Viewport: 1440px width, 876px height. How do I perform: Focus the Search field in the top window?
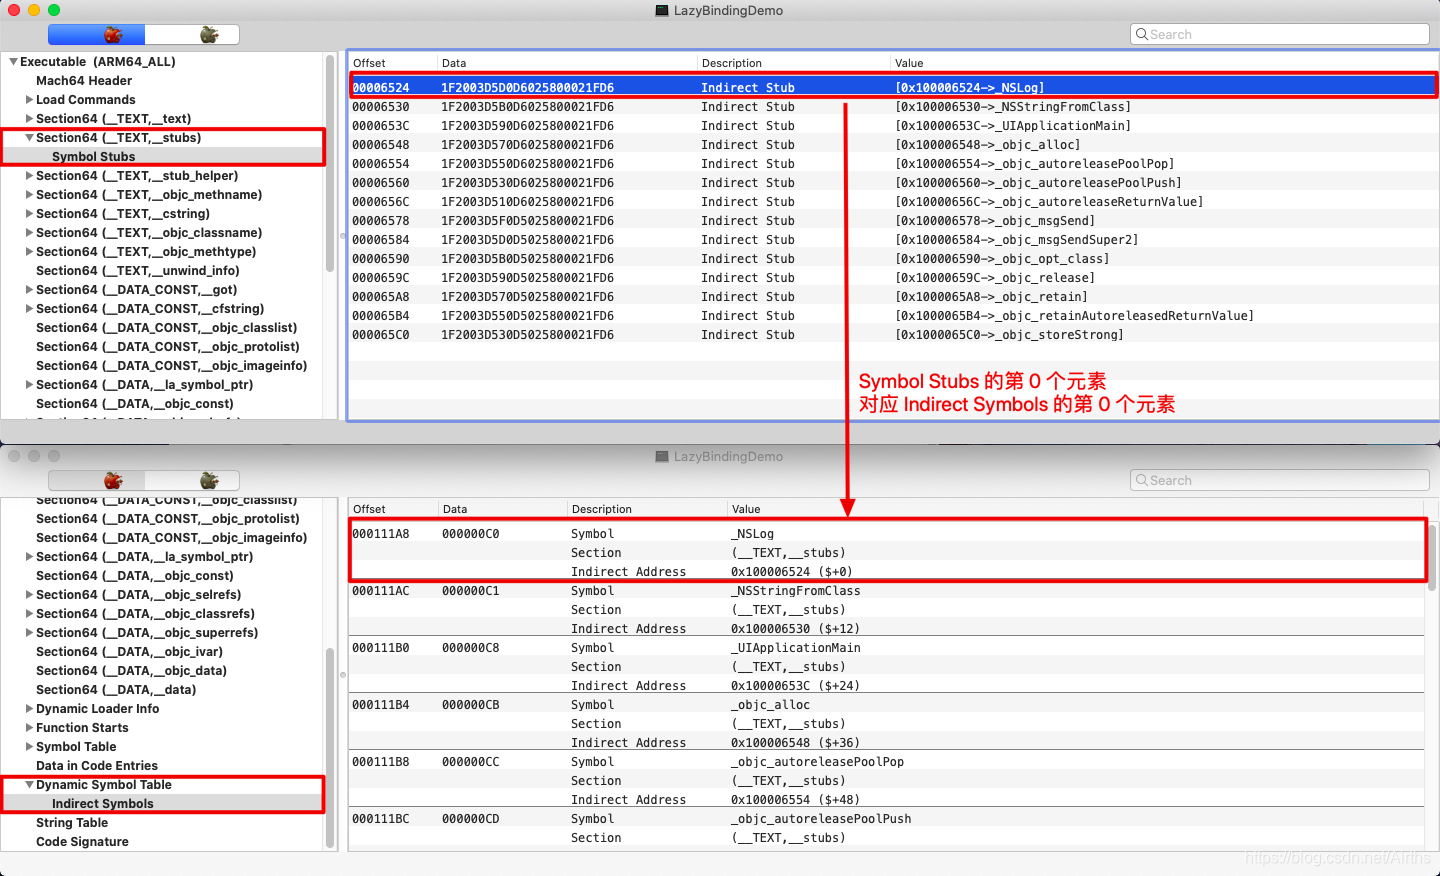pos(1279,34)
